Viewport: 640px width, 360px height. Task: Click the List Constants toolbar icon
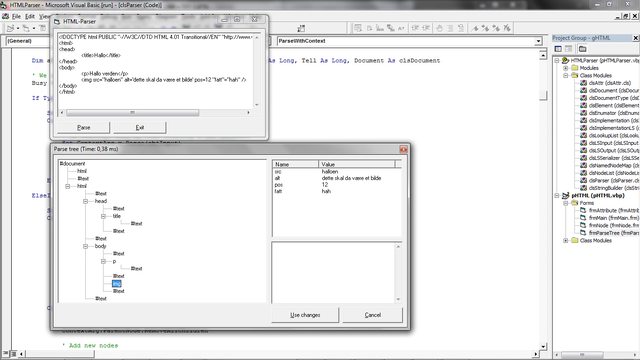click(x=369, y=28)
